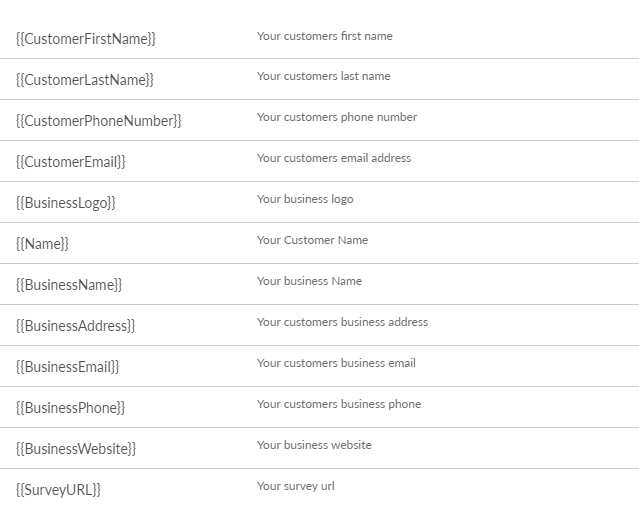The image size is (639, 519).
Task: Click the 'Your survey url' description
Action: (x=296, y=486)
